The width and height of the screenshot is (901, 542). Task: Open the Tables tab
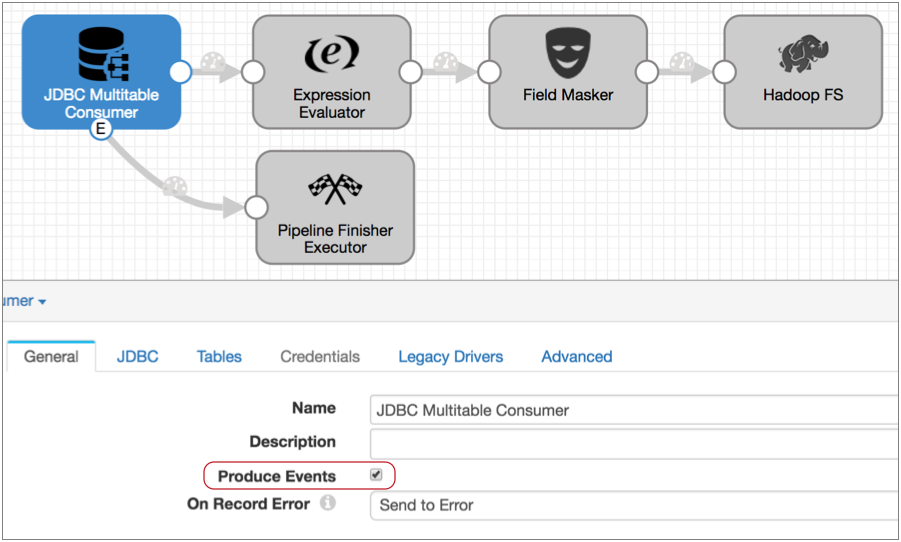(219, 356)
